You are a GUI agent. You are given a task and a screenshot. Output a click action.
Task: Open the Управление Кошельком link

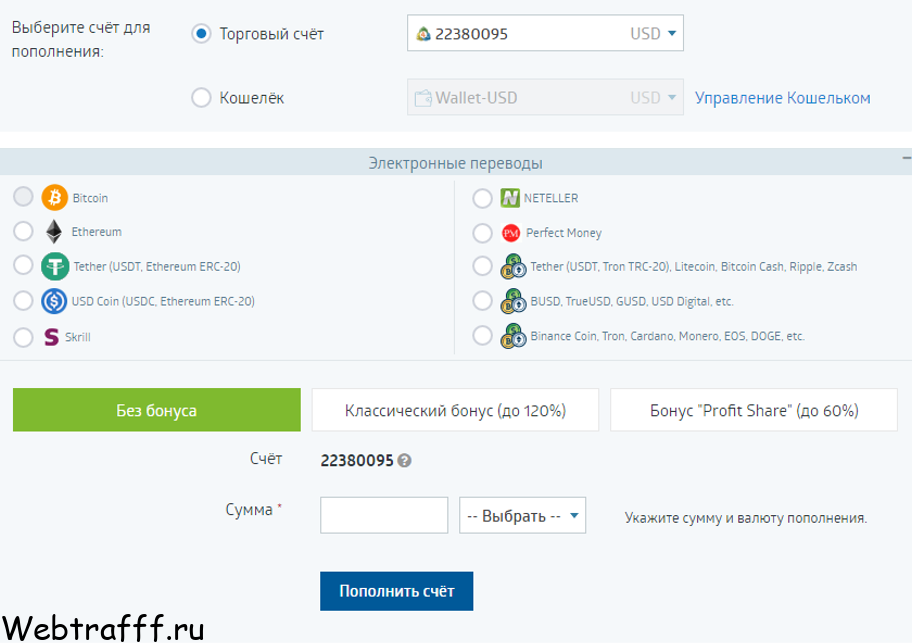pyautogui.click(x=782, y=98)
